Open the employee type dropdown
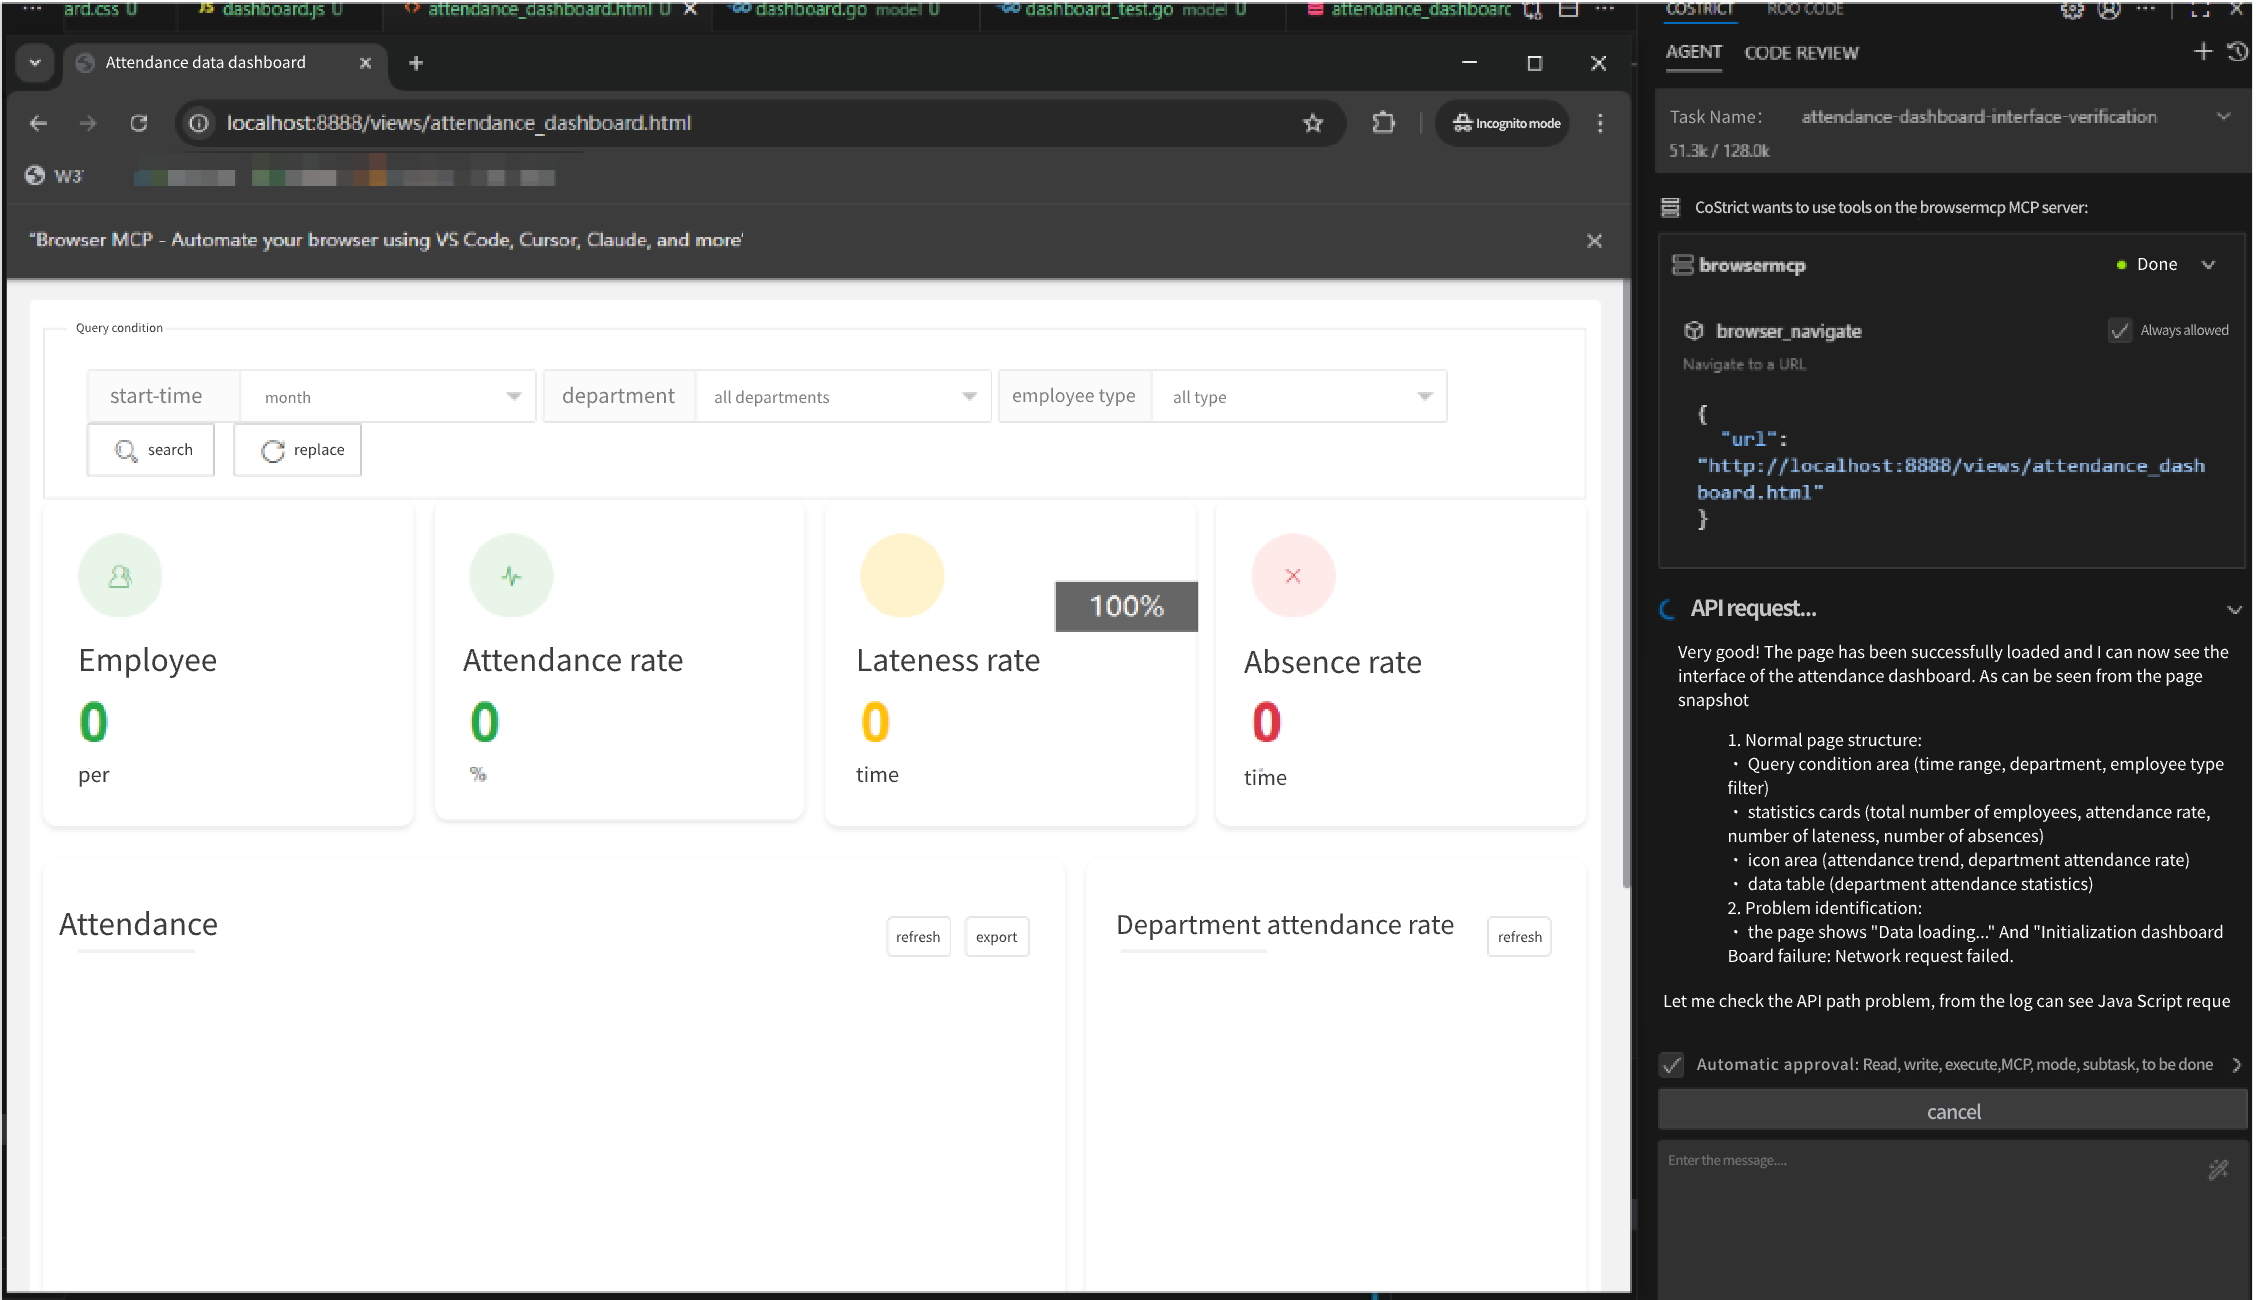The height and width of the screenshot is (1300, 2264). [1299, 397]
